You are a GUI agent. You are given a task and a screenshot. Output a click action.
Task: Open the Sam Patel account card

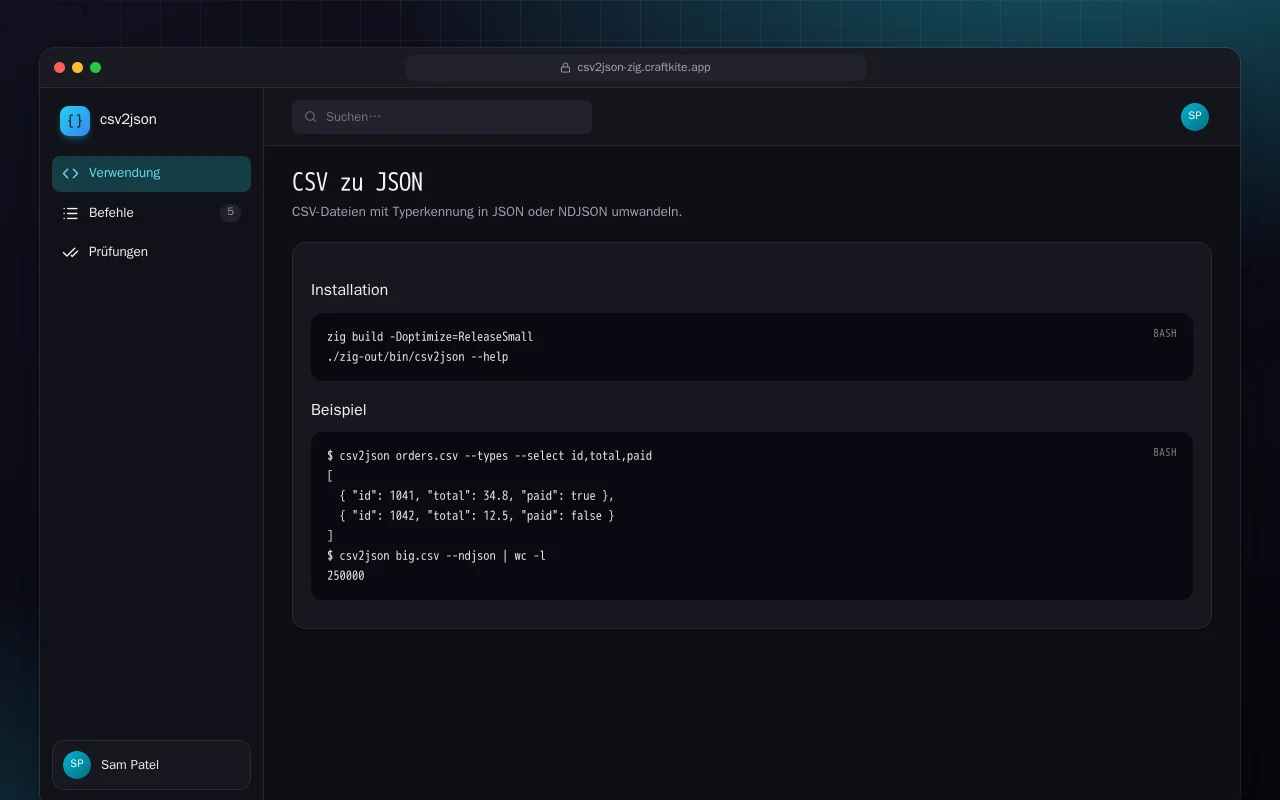tap(151, 765)
